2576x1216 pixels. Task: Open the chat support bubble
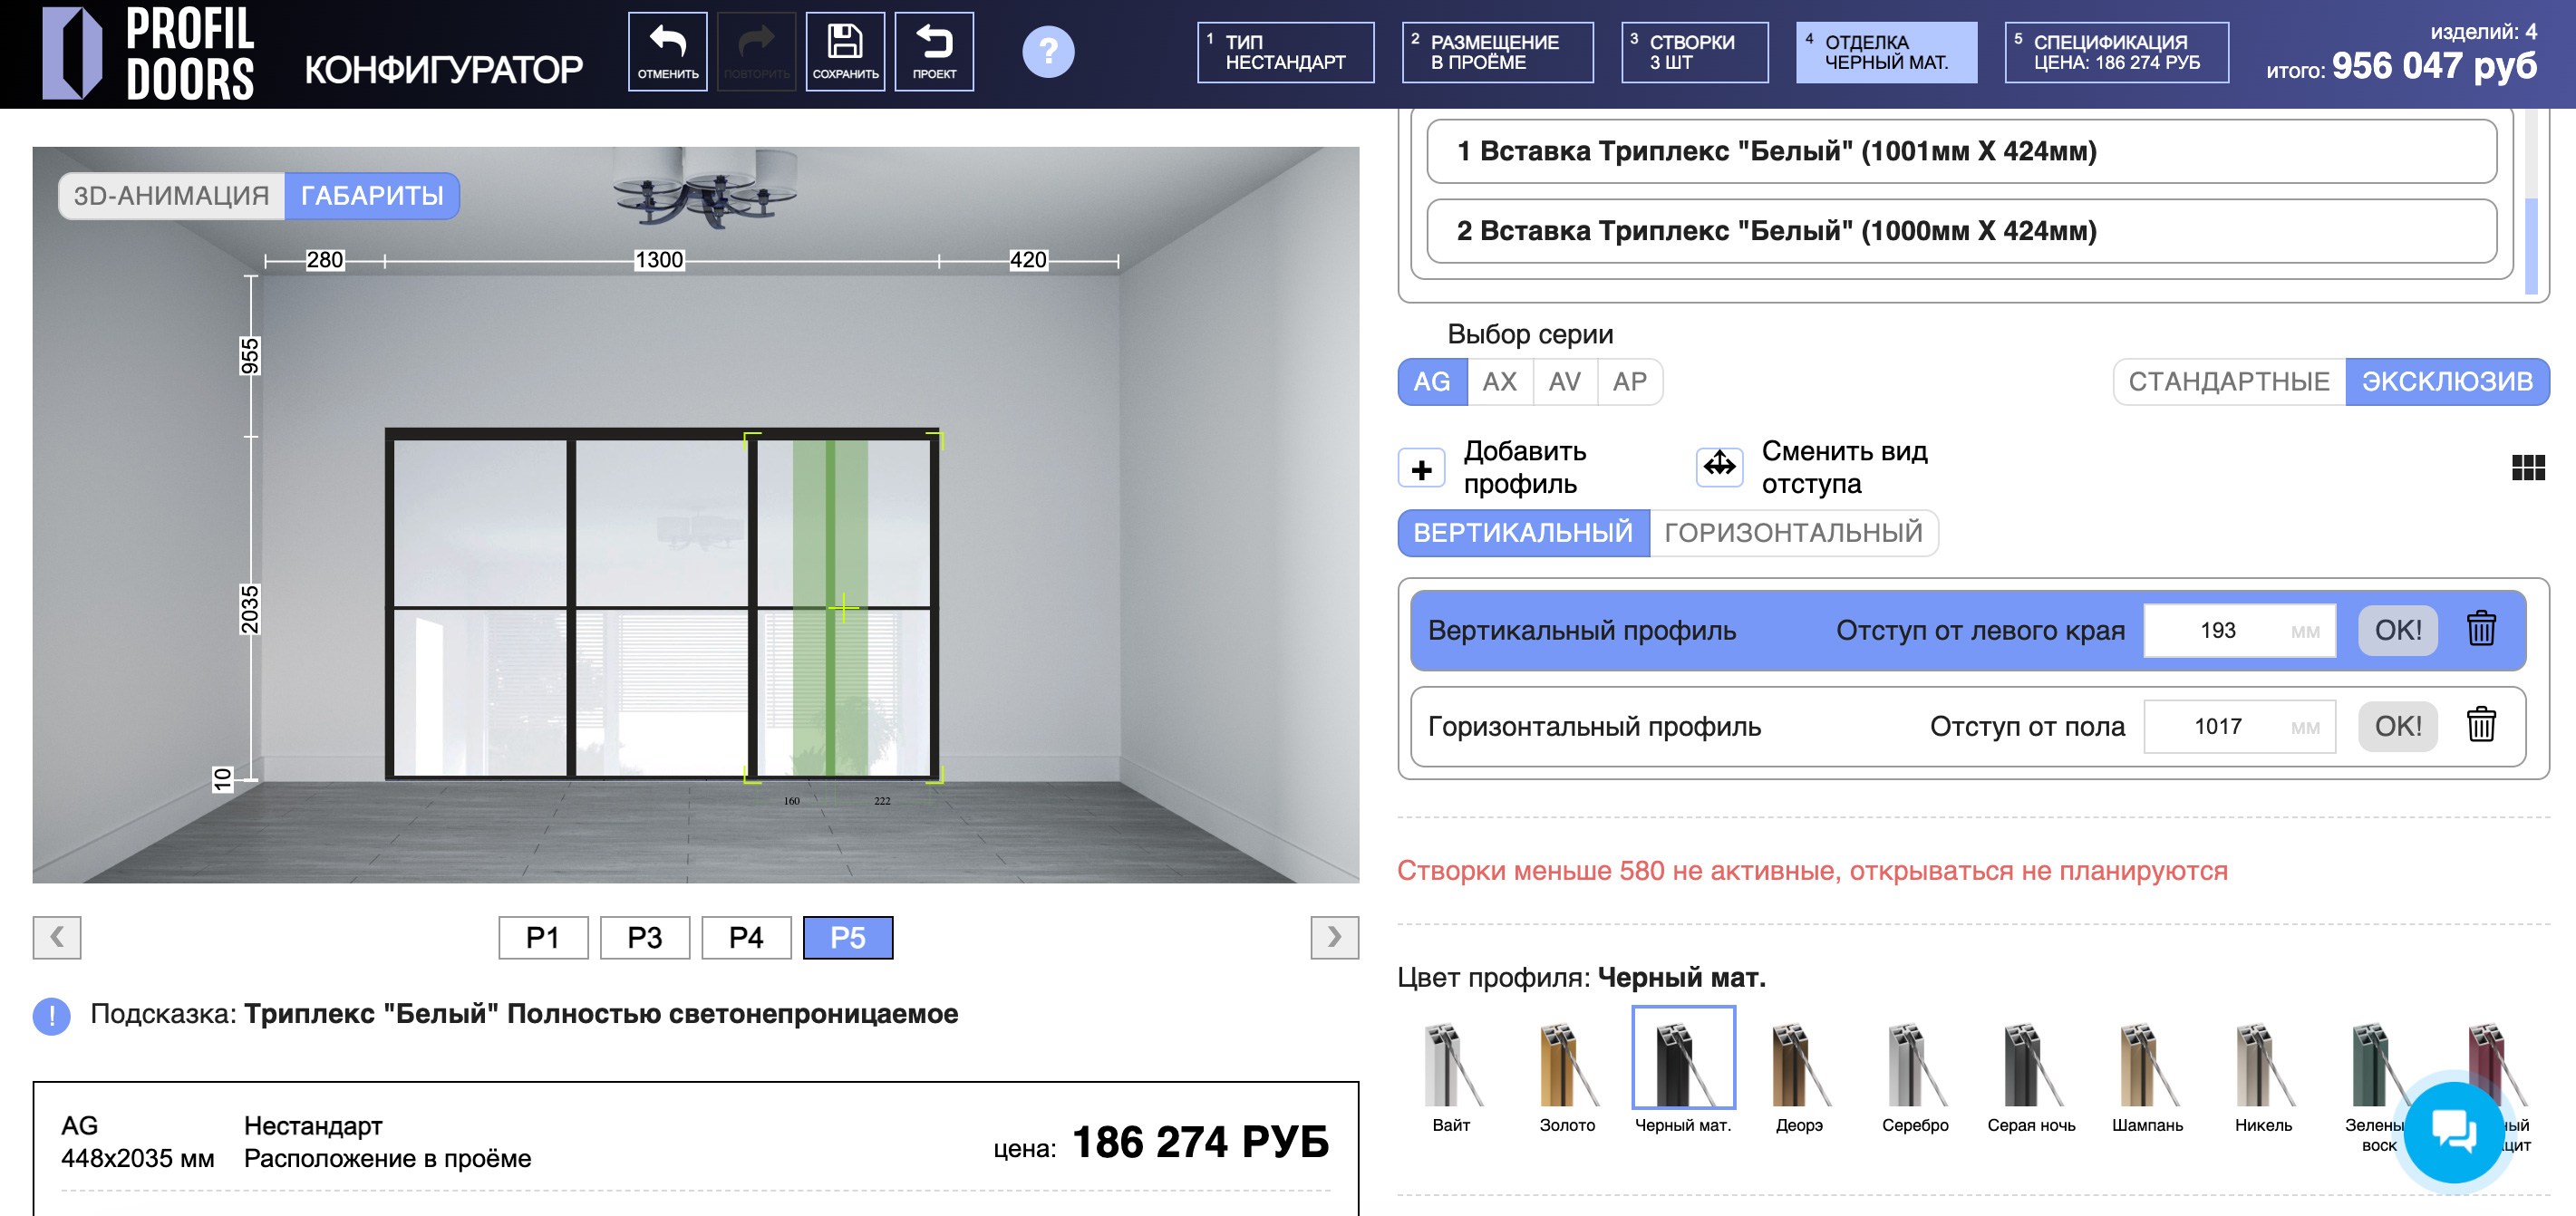(x=2453, y=1131)
